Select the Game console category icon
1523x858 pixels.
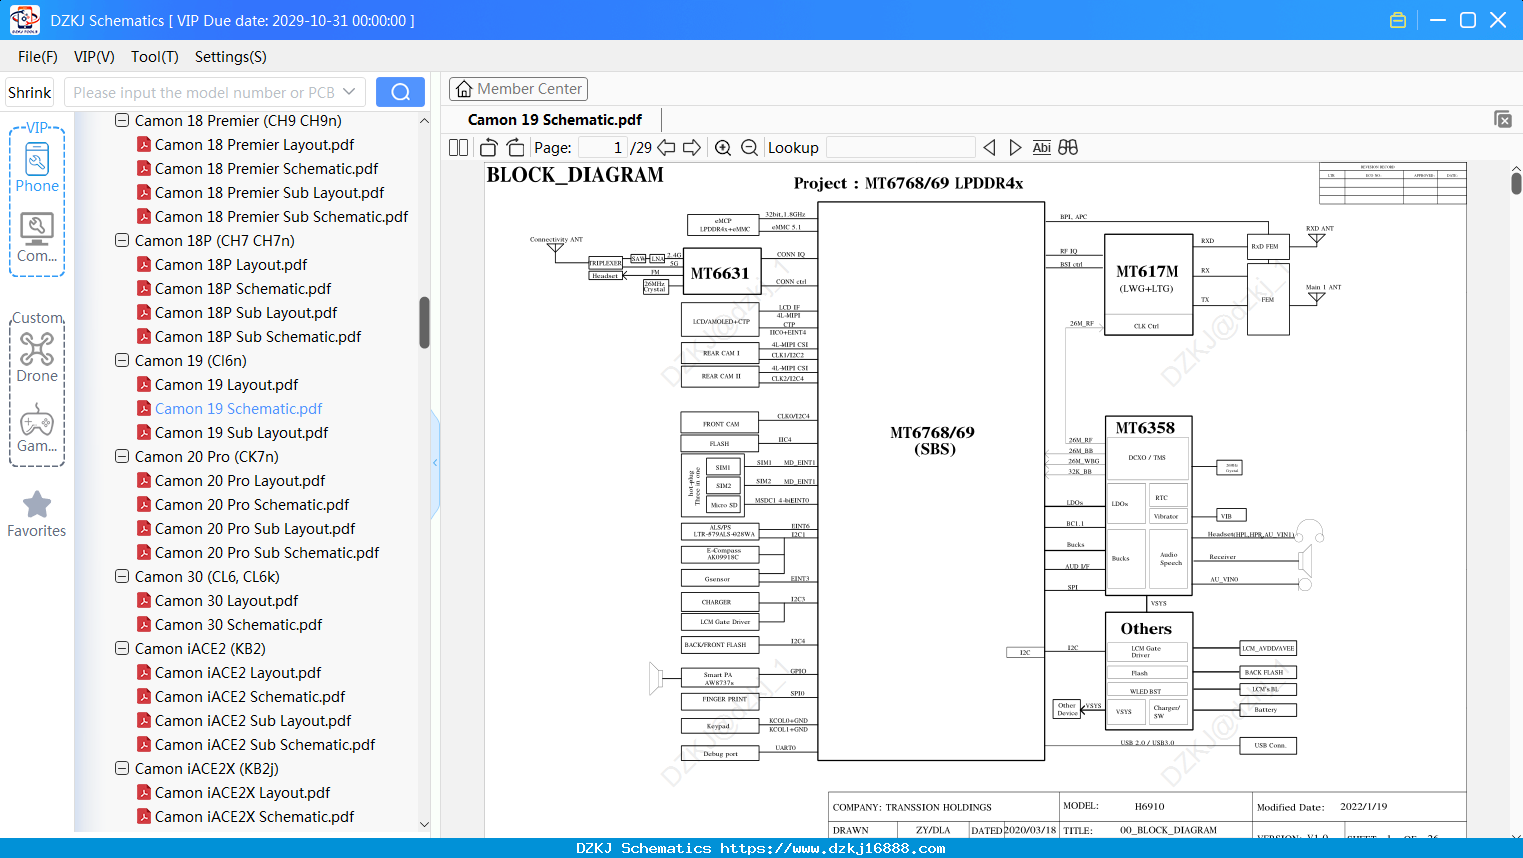click(37, 428)
